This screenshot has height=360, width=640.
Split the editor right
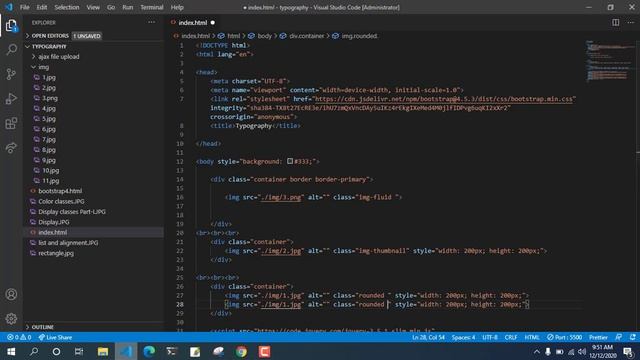615,22
